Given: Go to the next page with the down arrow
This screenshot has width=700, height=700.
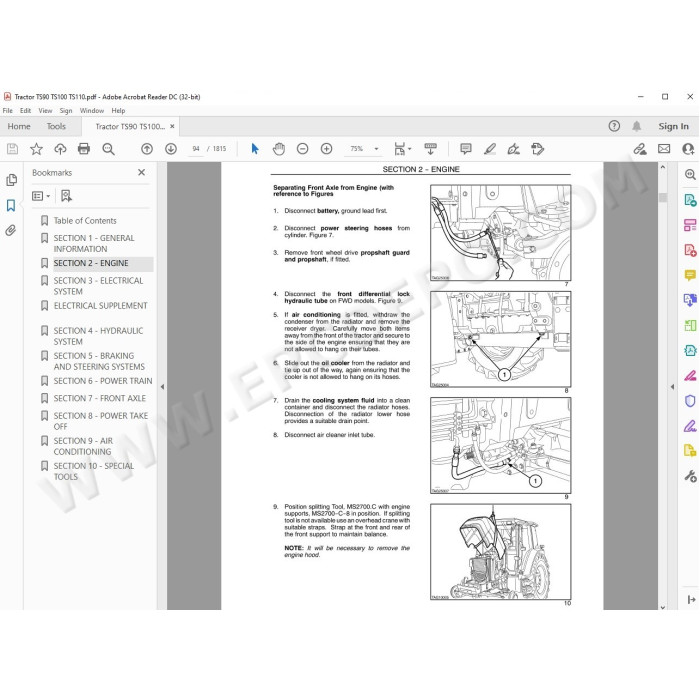Looking at the screenshot, I should 171,149.
